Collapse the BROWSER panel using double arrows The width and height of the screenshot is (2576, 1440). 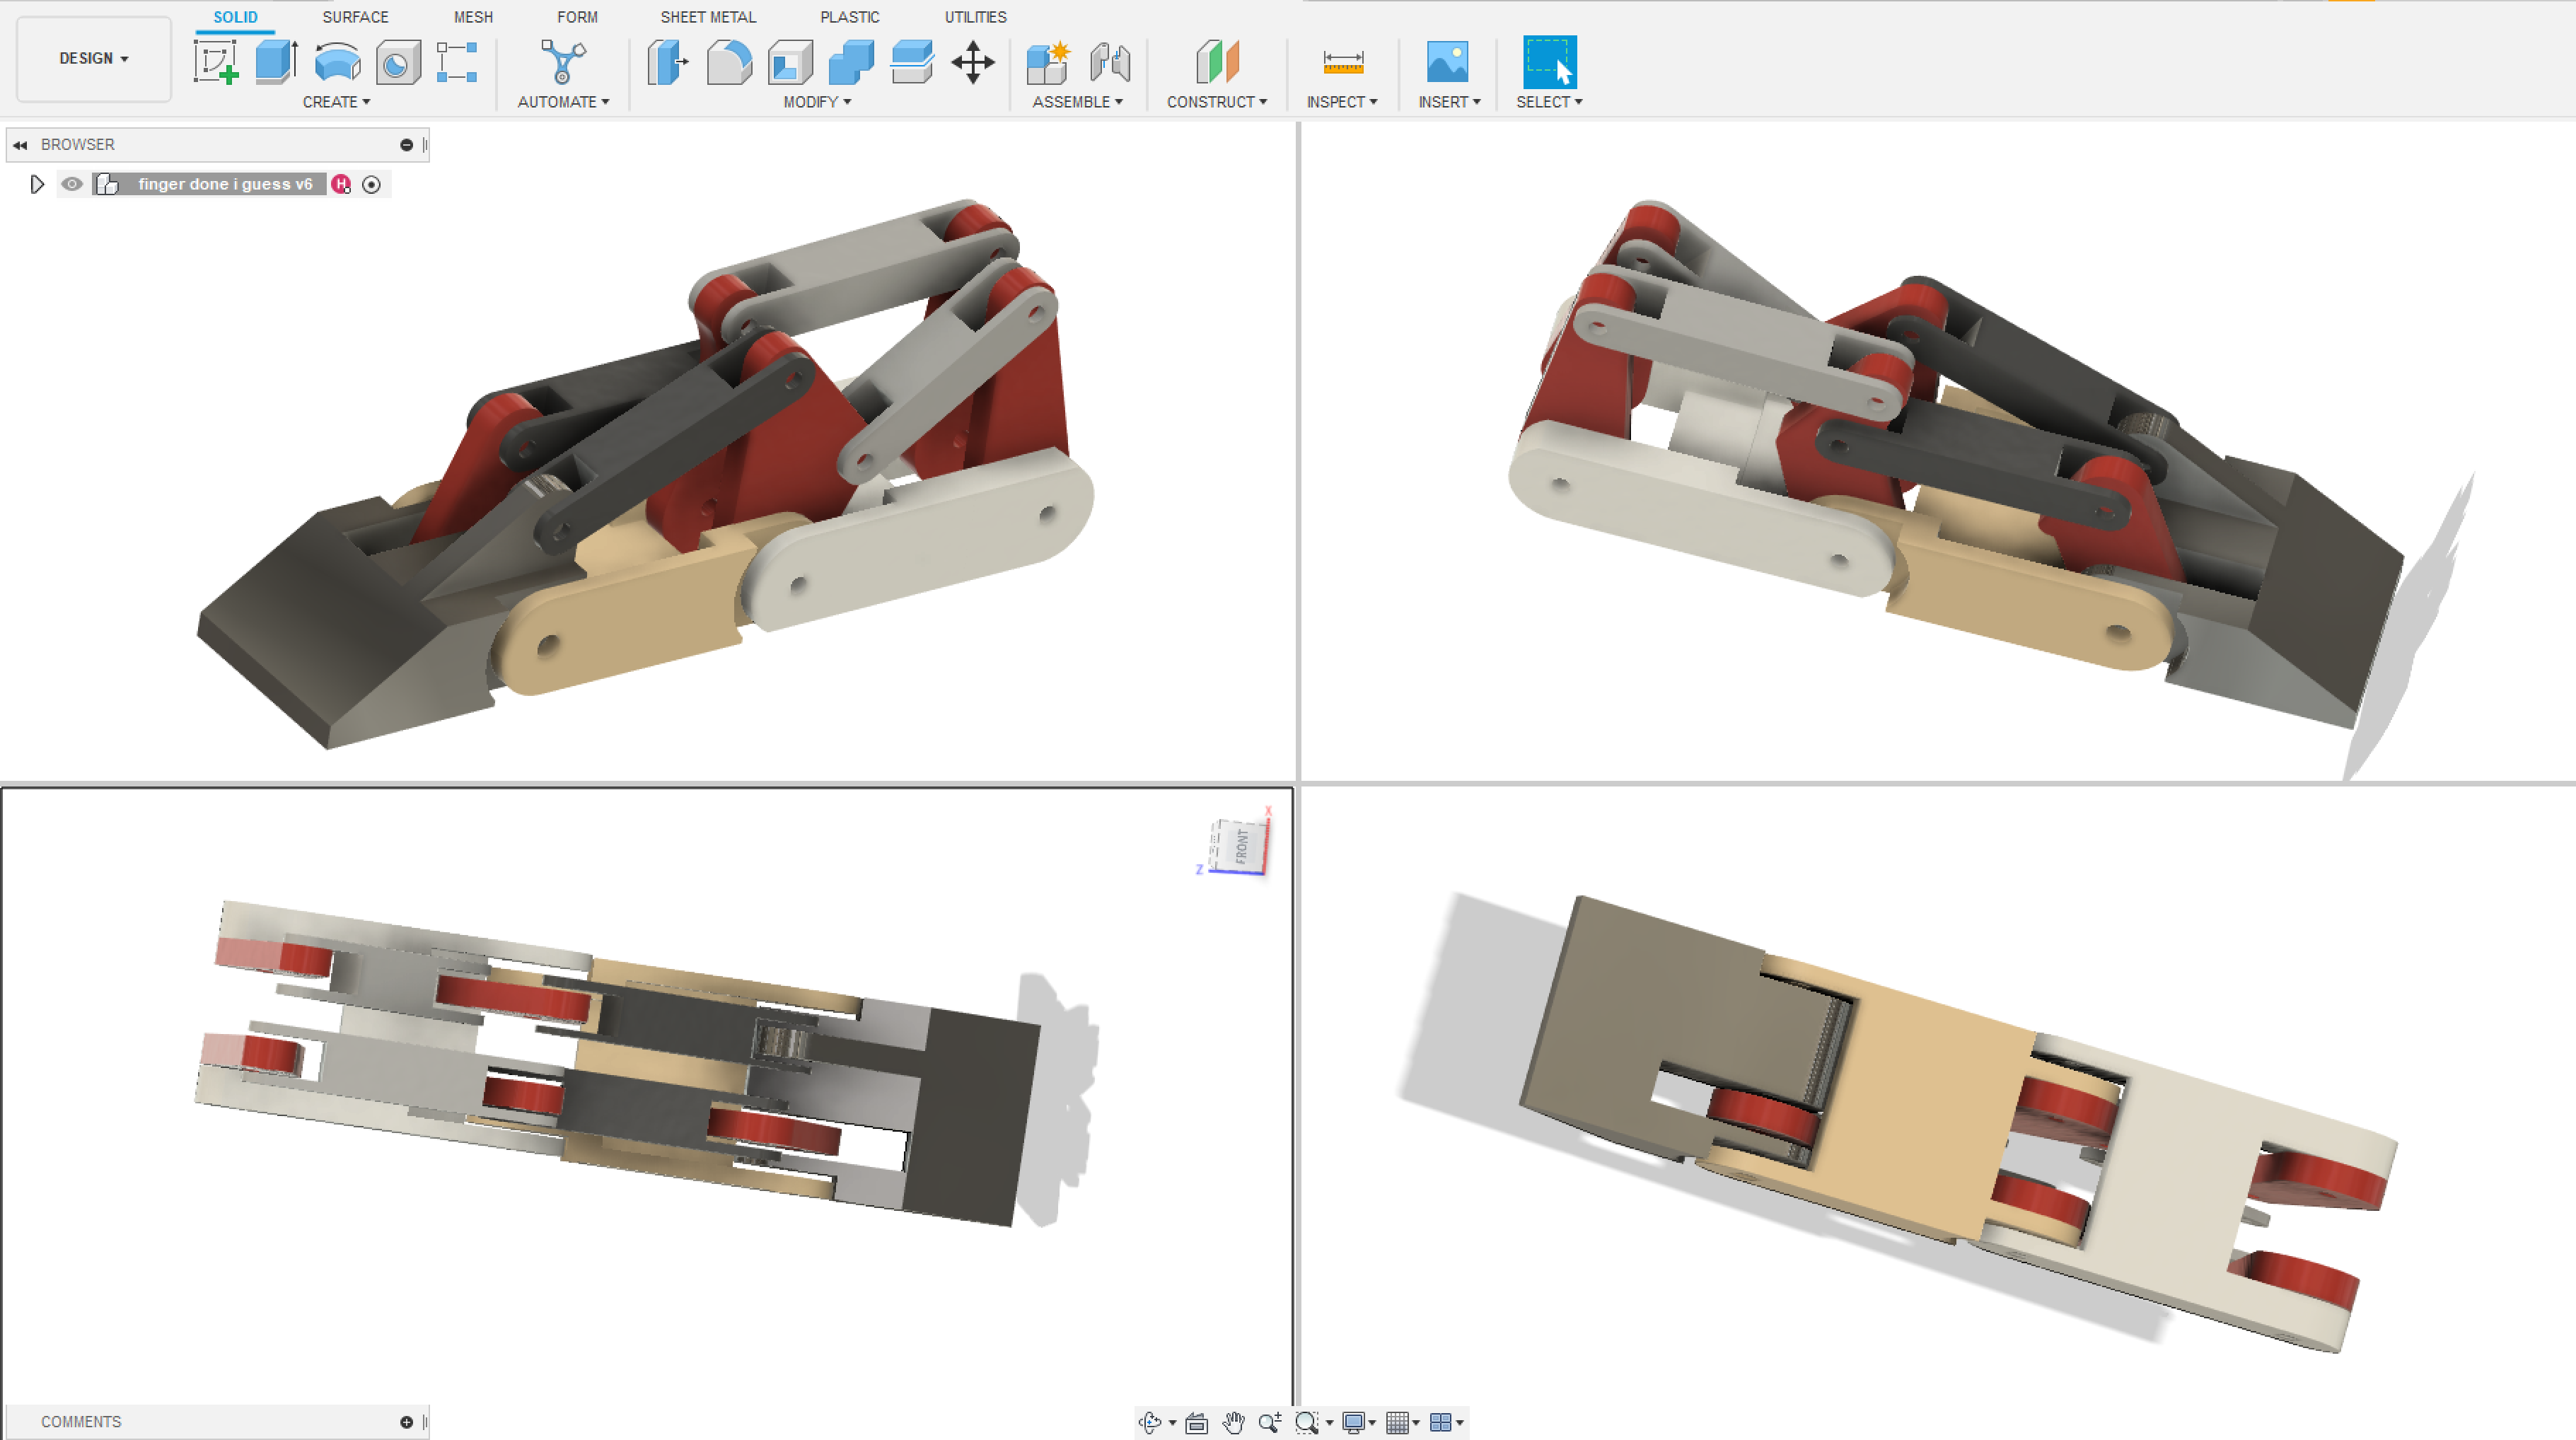pos(20,145)
